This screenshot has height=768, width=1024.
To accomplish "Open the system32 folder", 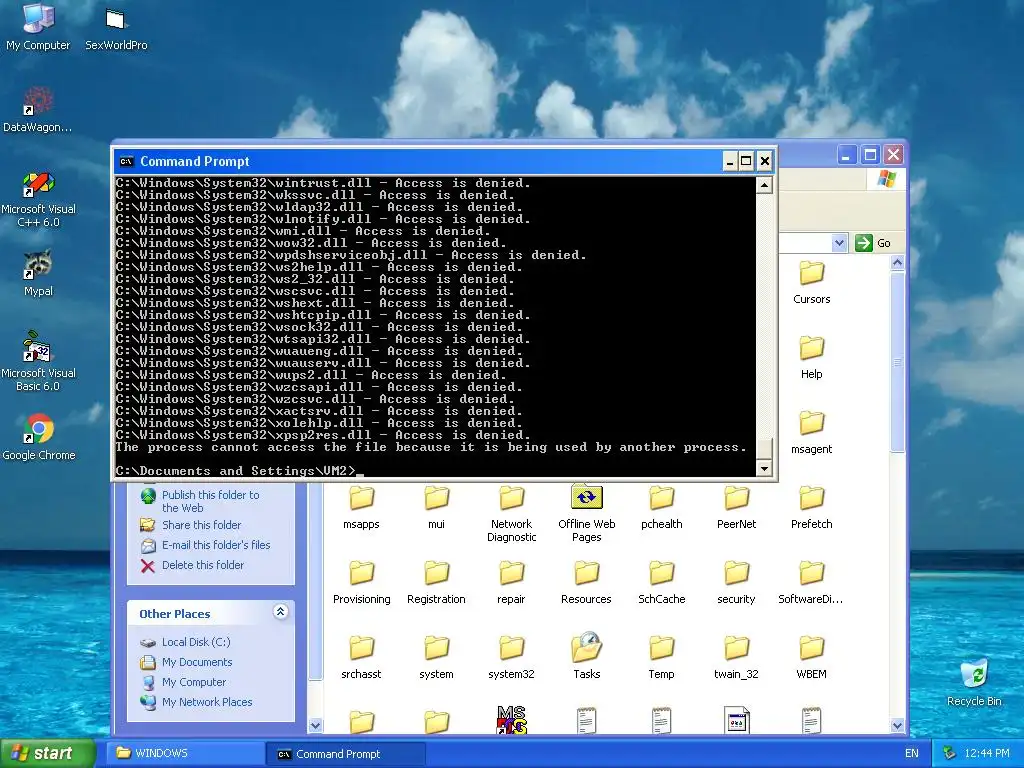I will pyautogui.click(x=511, y=658).
